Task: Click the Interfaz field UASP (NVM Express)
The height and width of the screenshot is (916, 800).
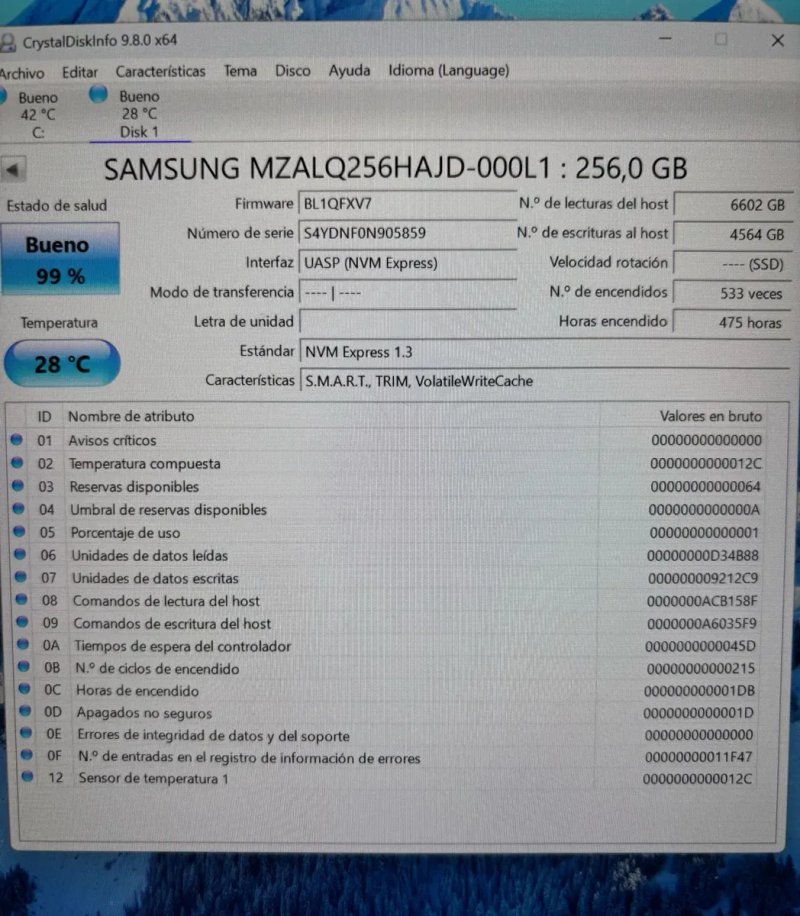Action: [x=407, y=263]
